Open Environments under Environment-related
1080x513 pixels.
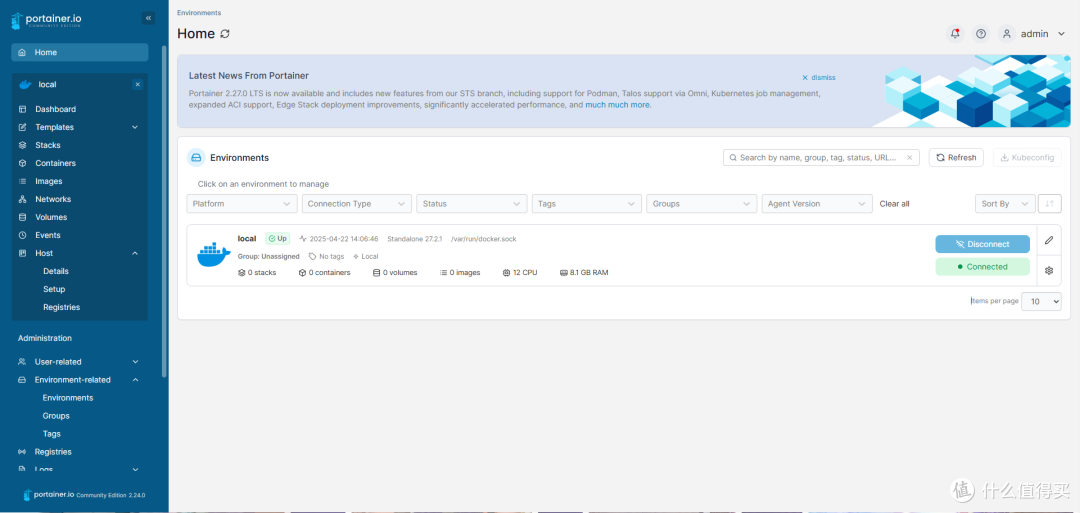(x=68, y=398)
